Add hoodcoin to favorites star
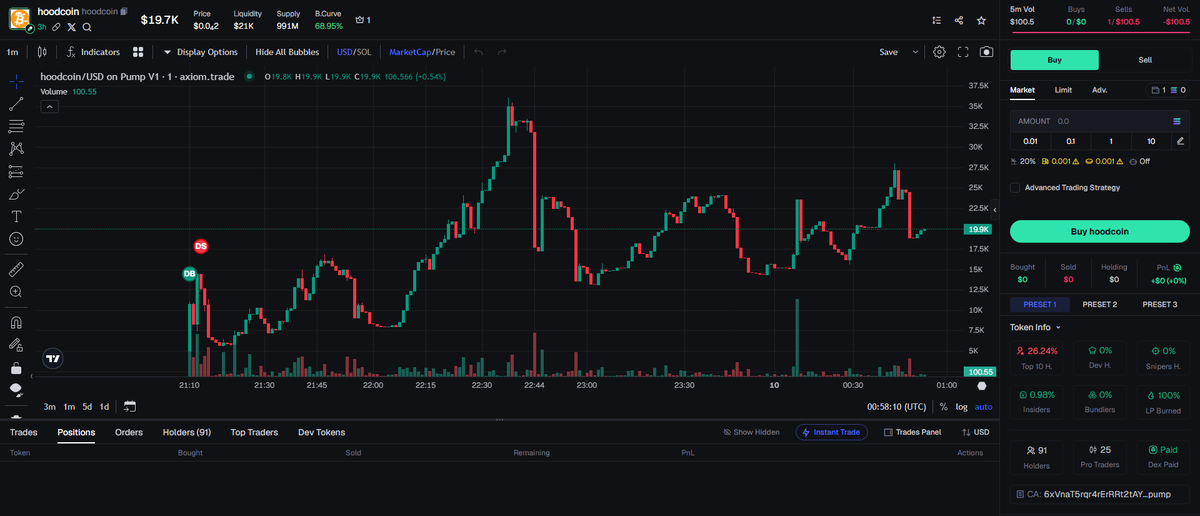 point(982,19)
